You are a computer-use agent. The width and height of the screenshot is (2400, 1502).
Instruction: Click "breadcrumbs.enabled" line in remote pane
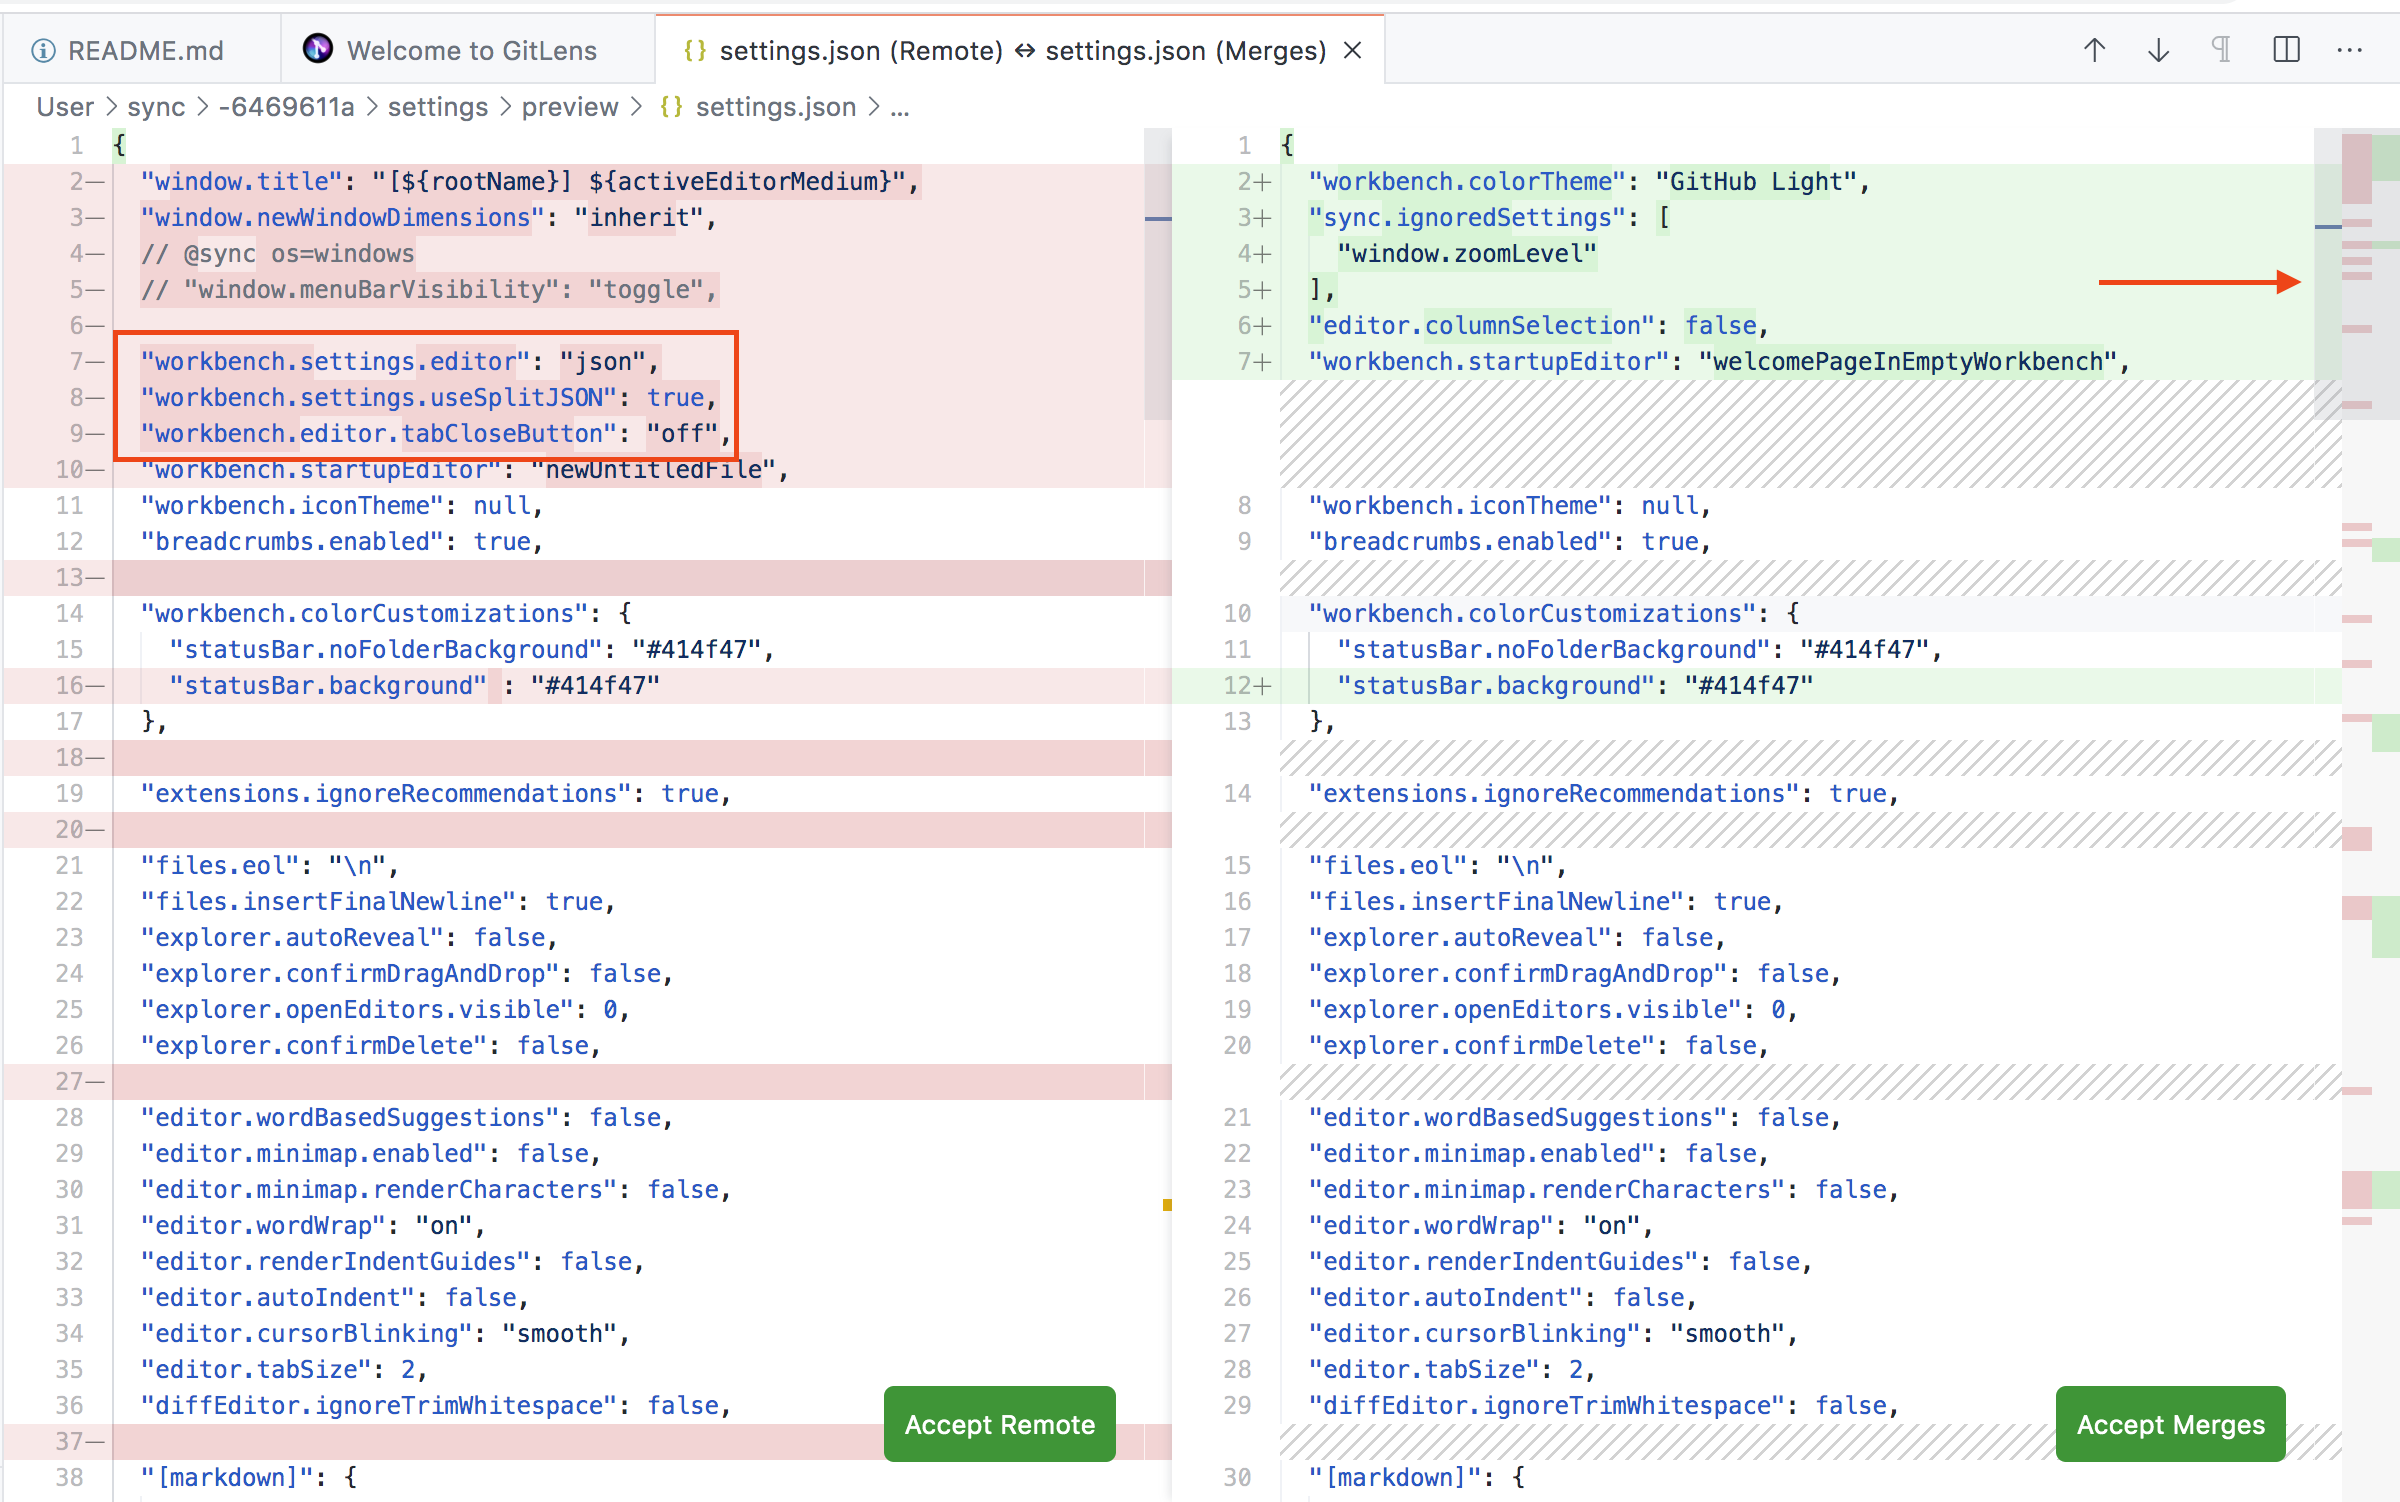coord(342,541)
